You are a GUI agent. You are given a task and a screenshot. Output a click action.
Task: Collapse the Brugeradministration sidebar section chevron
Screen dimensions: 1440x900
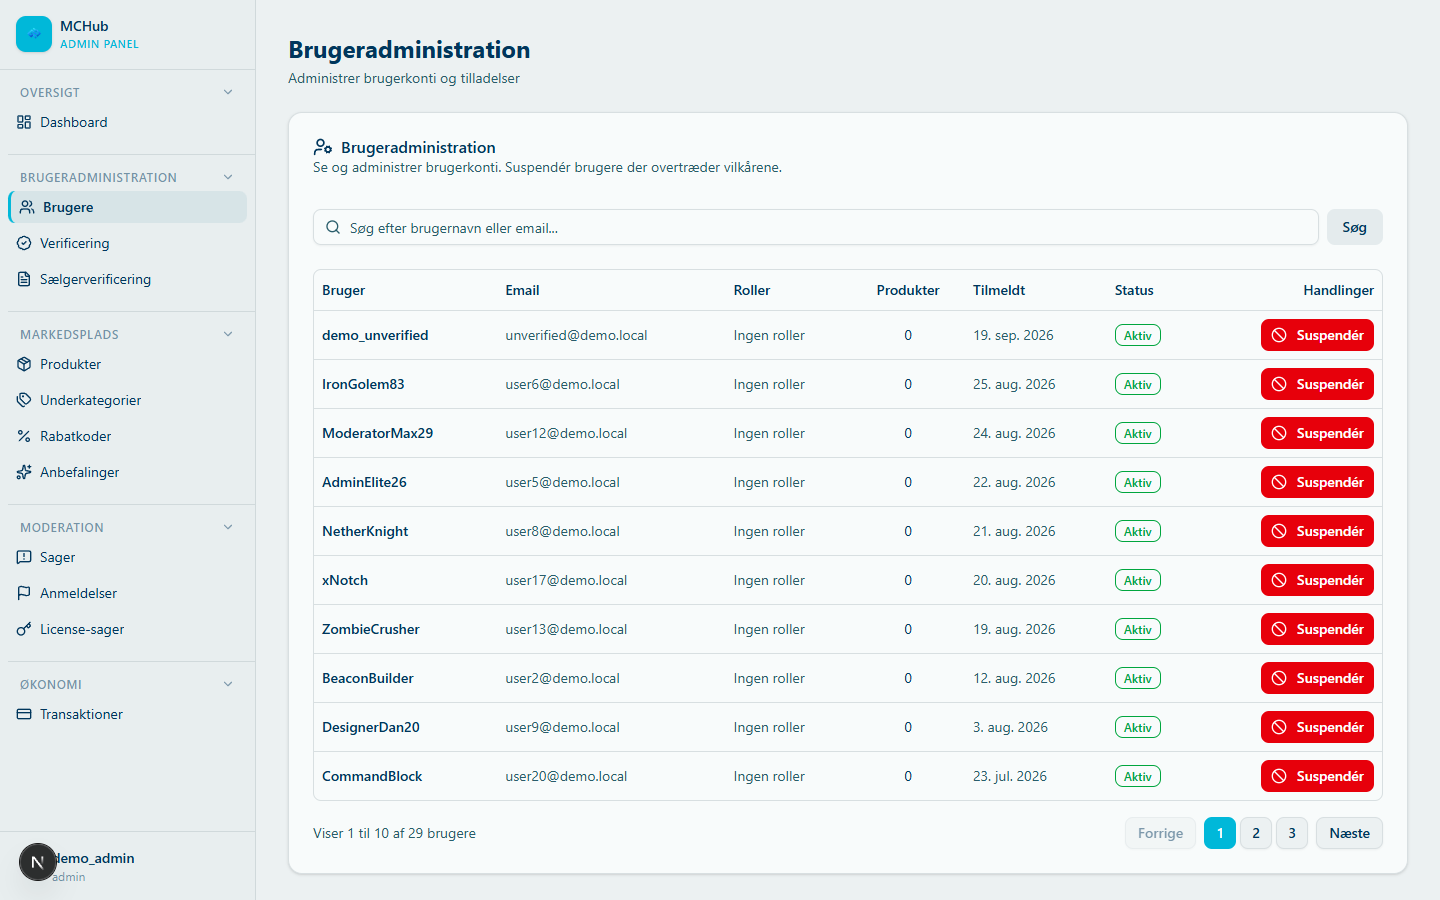click(x=228, y=177)
